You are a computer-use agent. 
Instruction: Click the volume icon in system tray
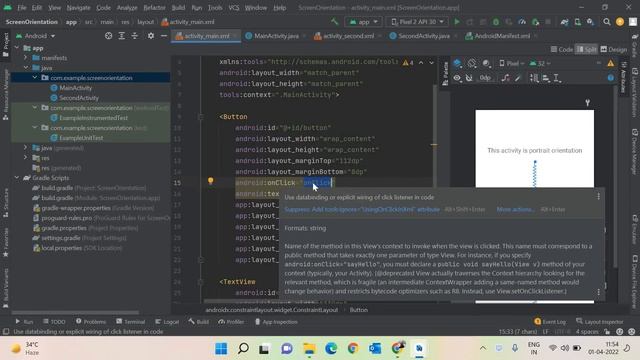point(565,348)
